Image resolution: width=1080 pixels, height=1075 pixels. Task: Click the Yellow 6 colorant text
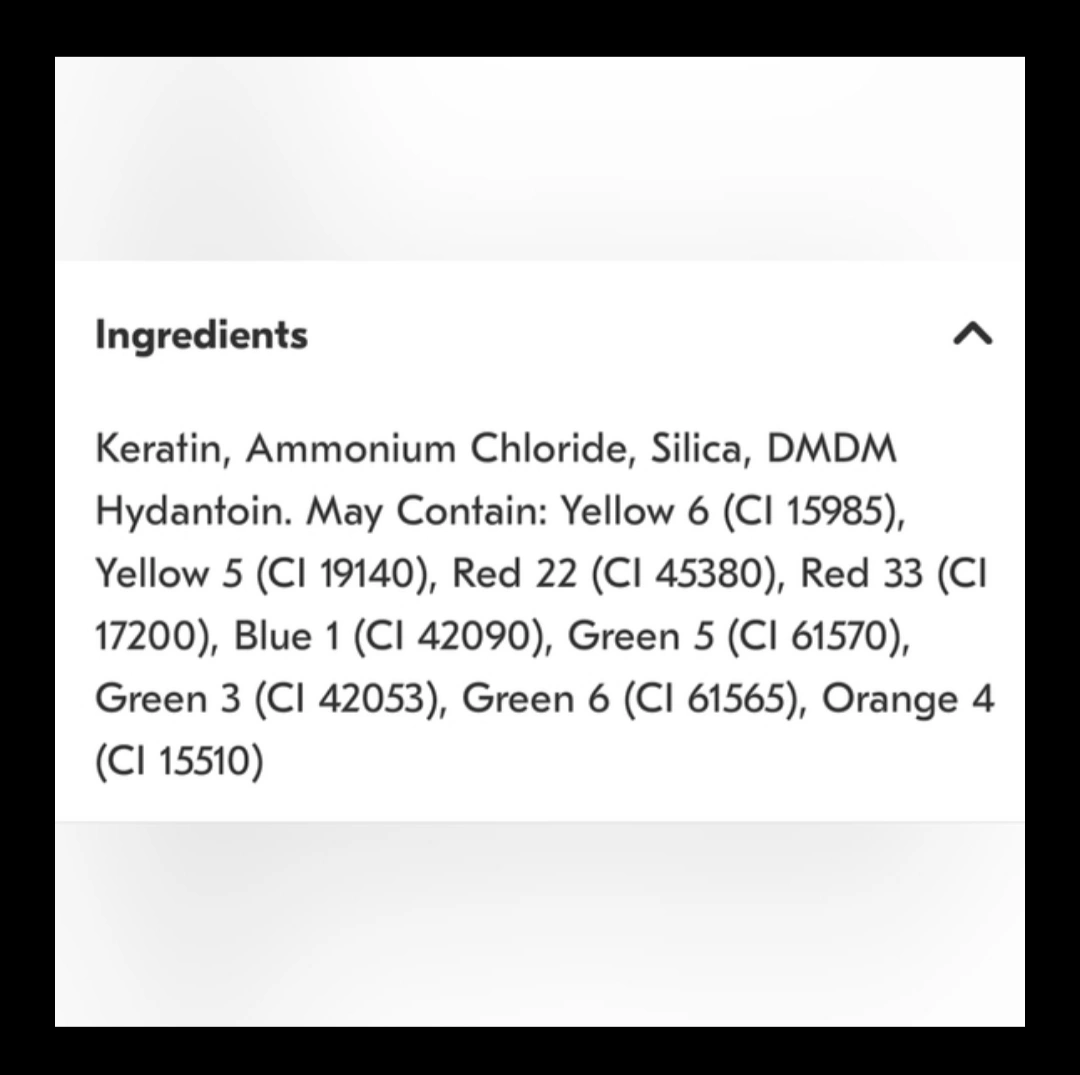pos(633,512)
